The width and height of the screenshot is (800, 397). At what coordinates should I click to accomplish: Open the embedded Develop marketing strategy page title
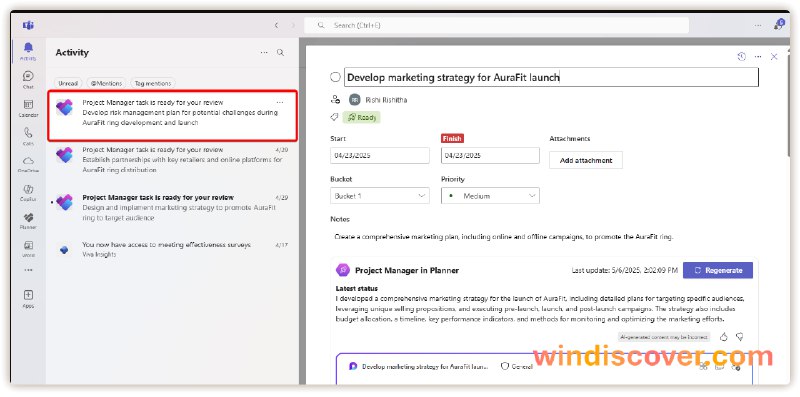click(x=425, y=366)
